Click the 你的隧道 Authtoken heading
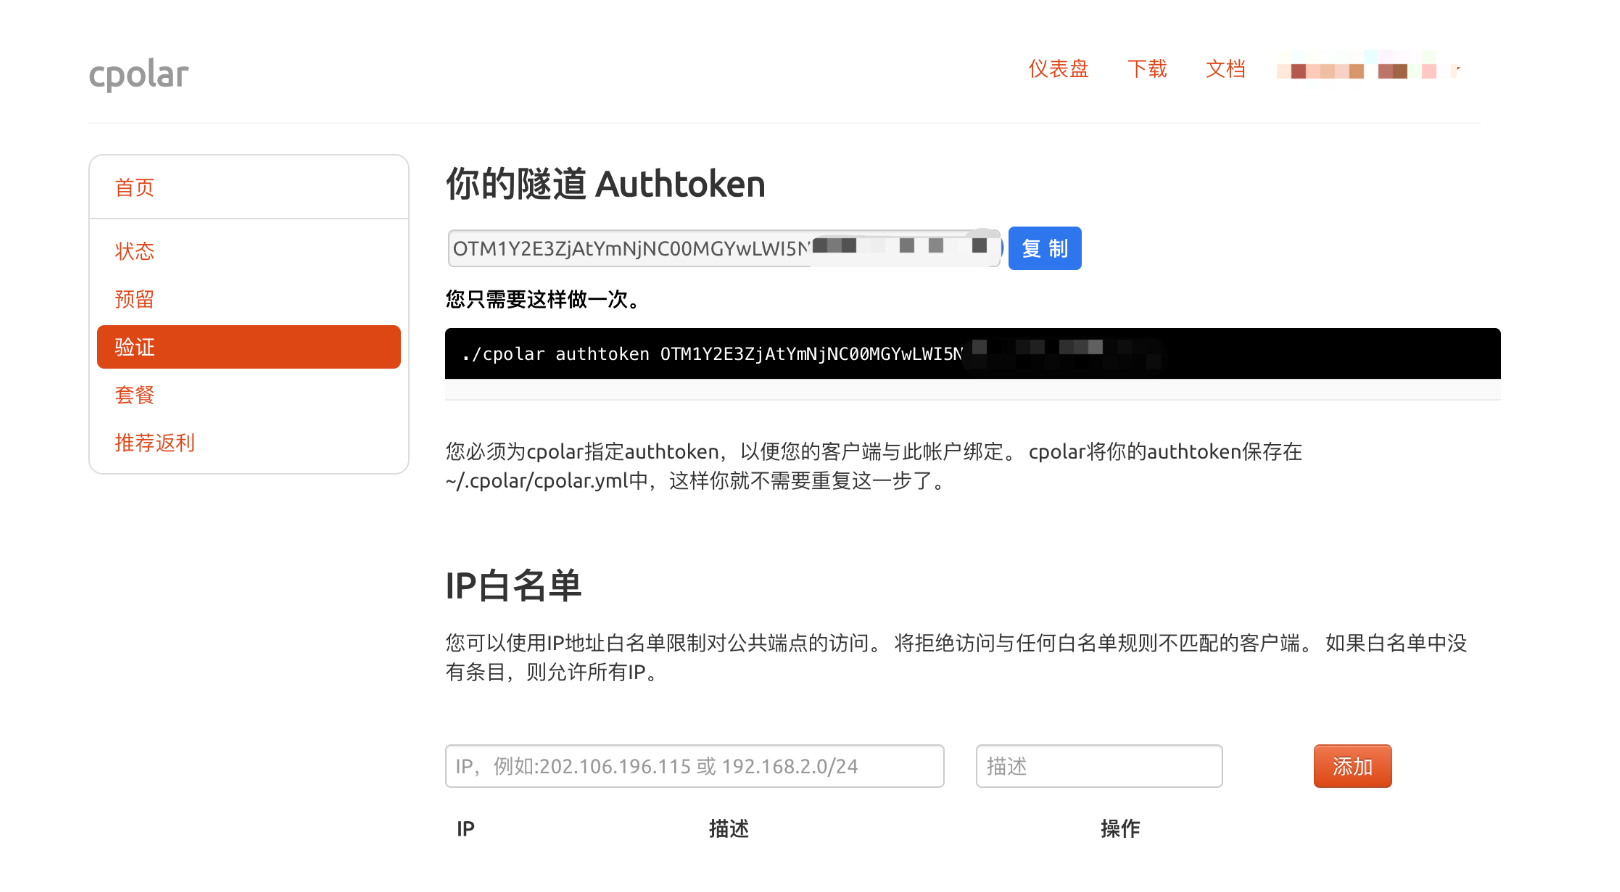 [x=605, y=184]
